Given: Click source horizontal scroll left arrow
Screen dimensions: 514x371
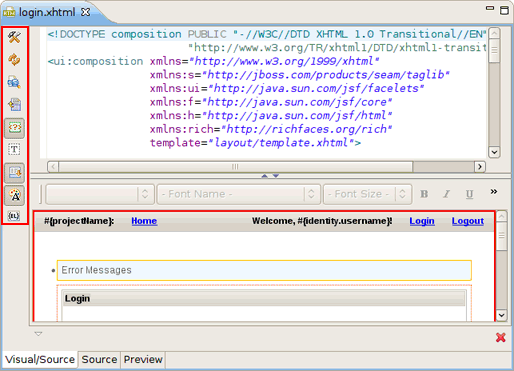Looking at the screenshot, I should click(x=53, y=167).
